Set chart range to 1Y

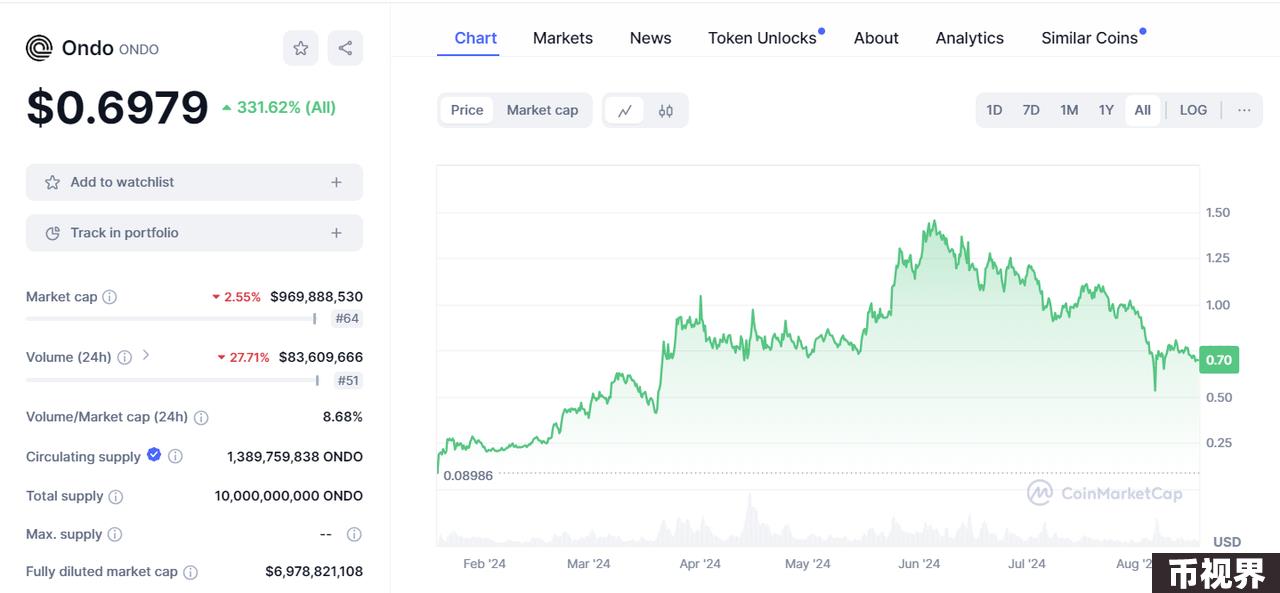pos(1106,110)
